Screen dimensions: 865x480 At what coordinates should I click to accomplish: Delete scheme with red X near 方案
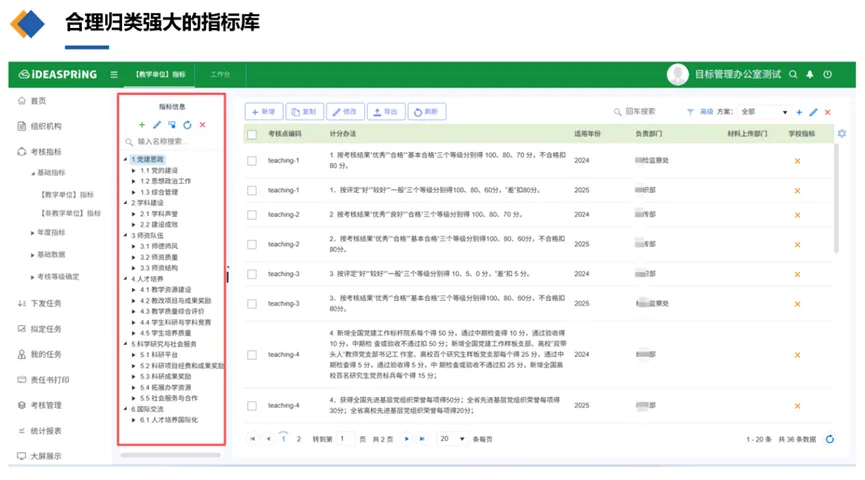click(827, 112)
